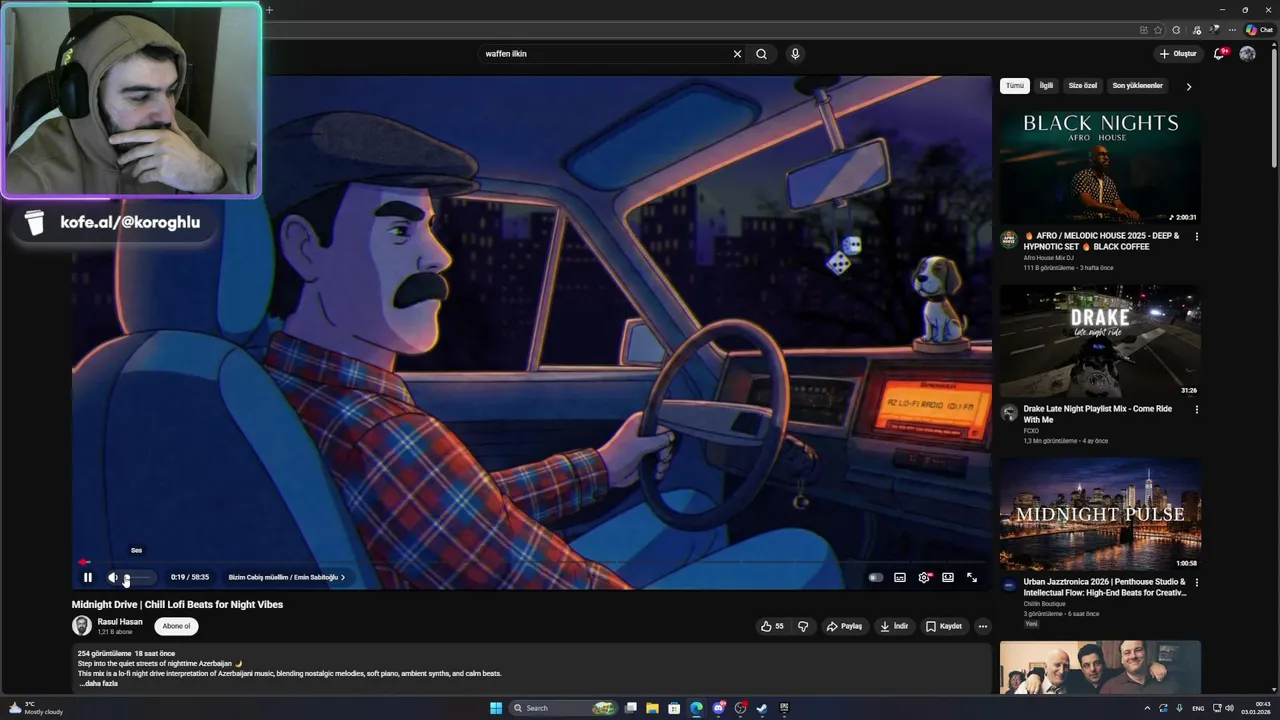Open the Drake late night ride thumbnail
This screenshot has width=1280, height=720.
tap(1100, 341)
